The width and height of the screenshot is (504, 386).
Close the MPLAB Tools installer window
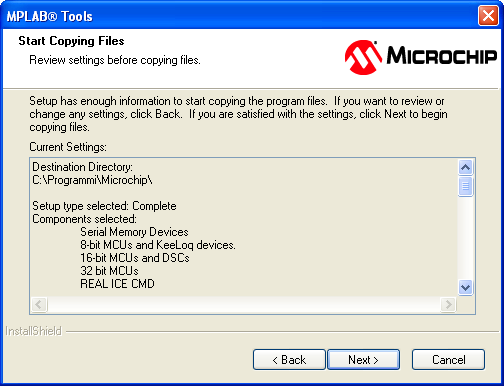pyautogui.click(x=488, y=16)
